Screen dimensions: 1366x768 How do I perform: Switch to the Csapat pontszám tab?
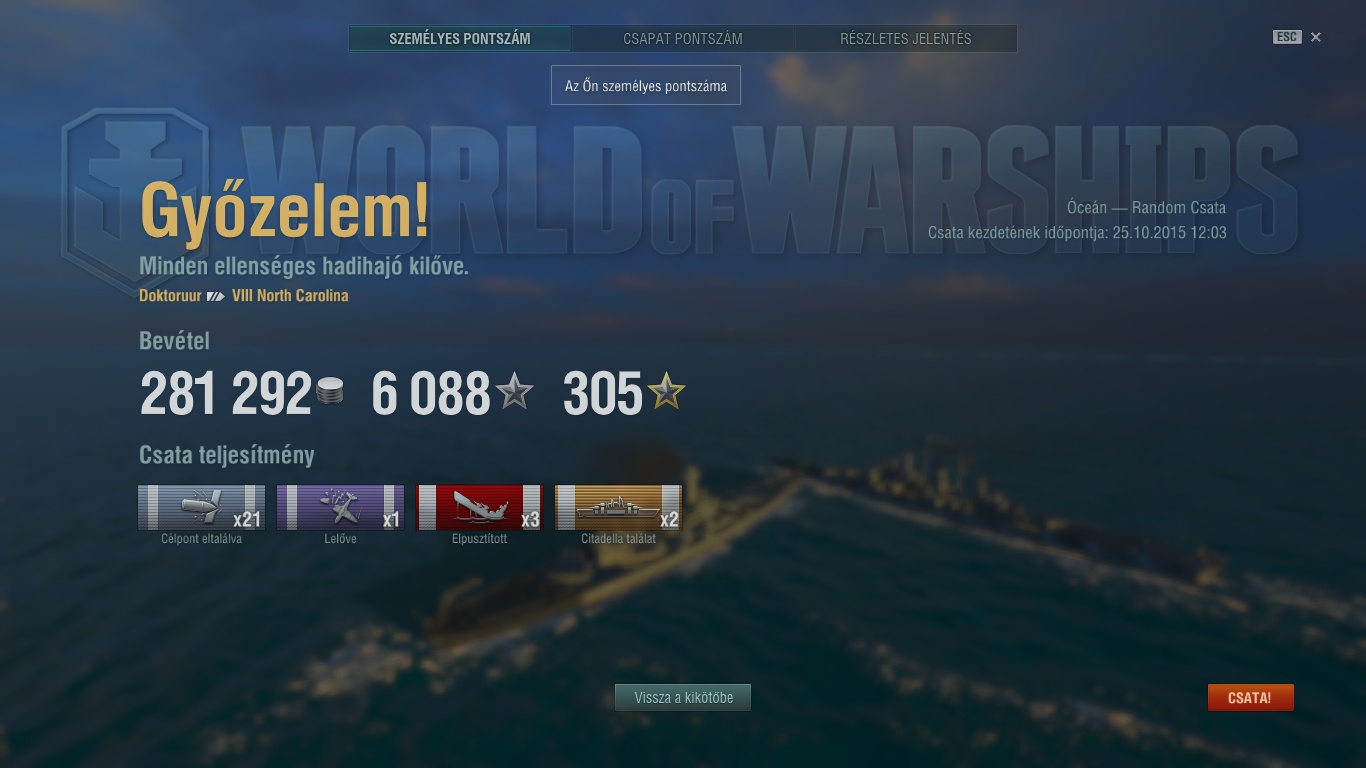pyautogui.click(x=683, y=39)
